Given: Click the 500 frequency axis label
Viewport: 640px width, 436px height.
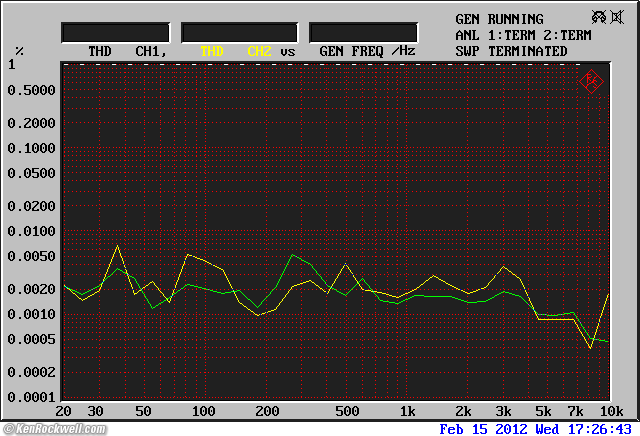Looking at the screenshot, I should pyautogui.click(x=347, y=411).
